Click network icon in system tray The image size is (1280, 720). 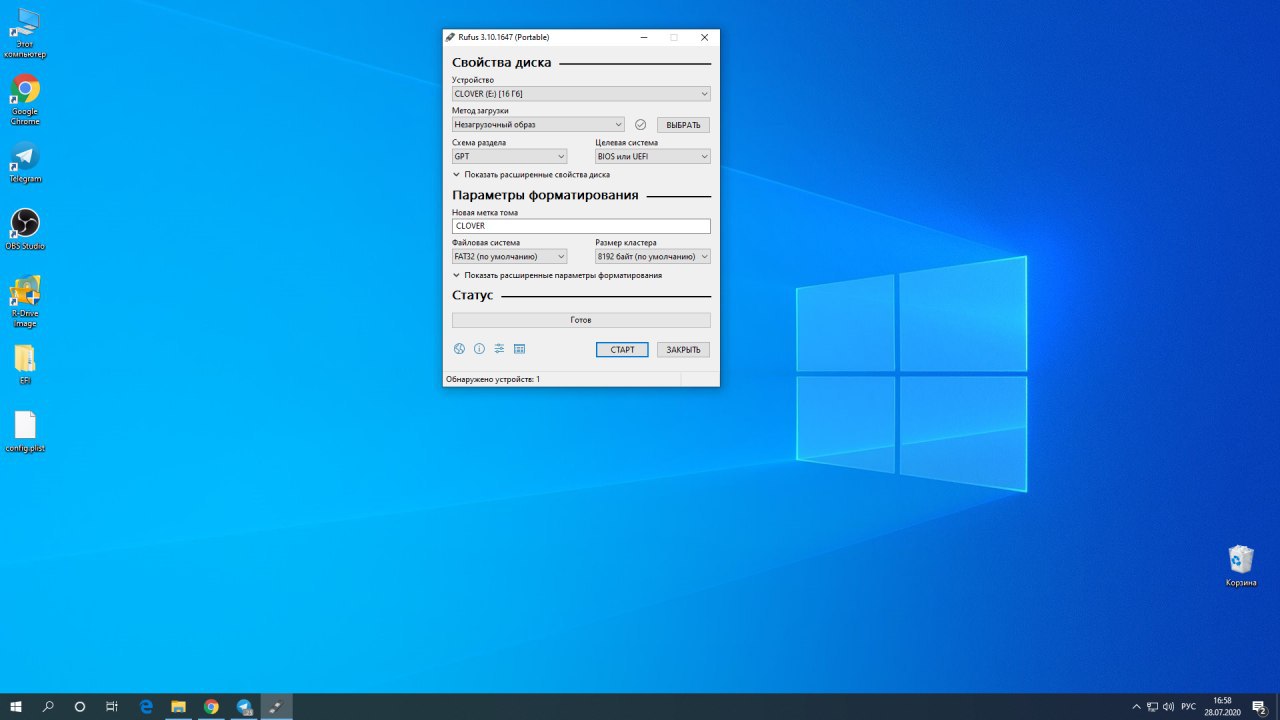click(1152, 706)
